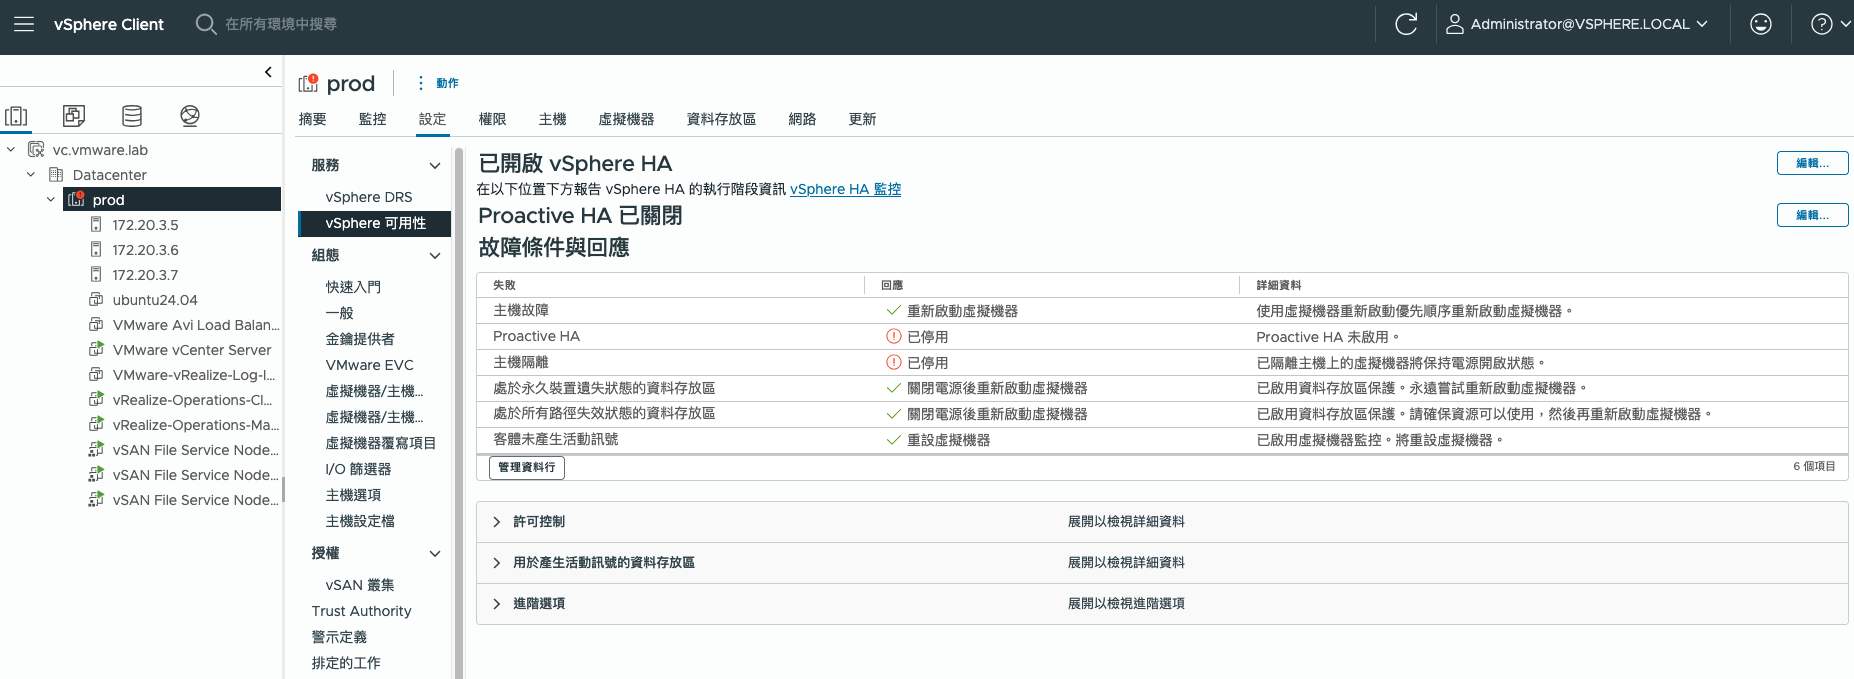Collapse the 授權 settings section

[x=435, y=554]
